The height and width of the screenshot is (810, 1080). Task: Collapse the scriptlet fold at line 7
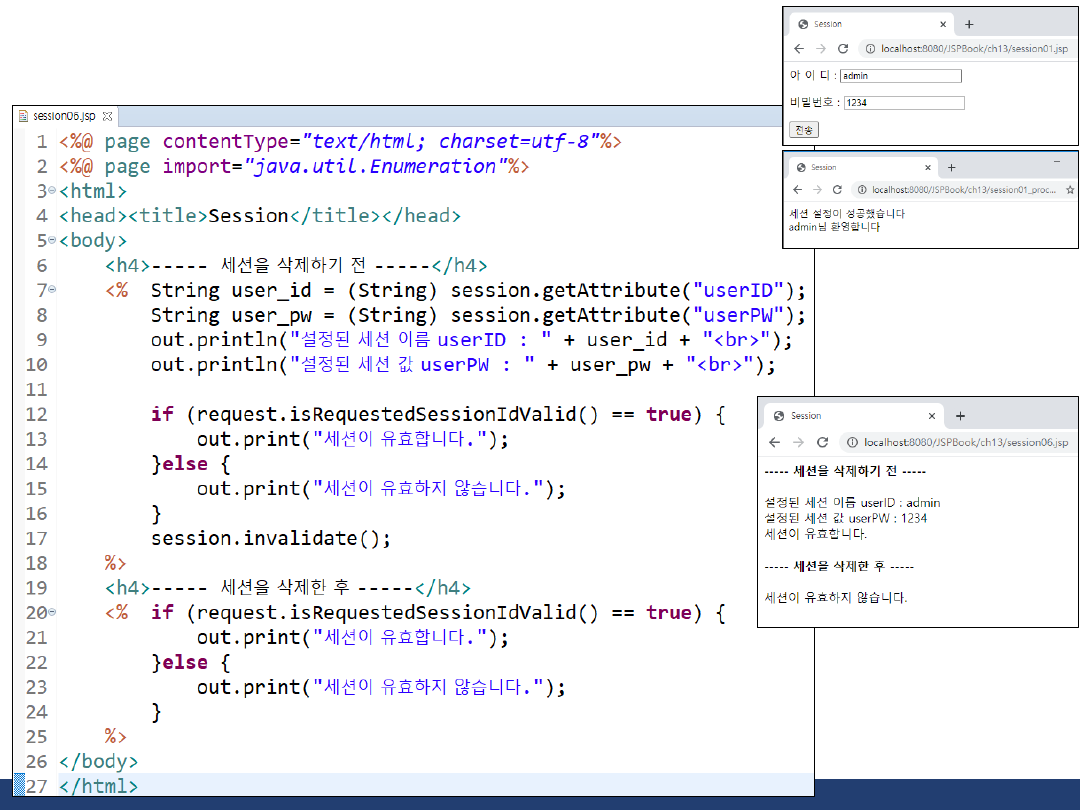[x=52, y=291]
